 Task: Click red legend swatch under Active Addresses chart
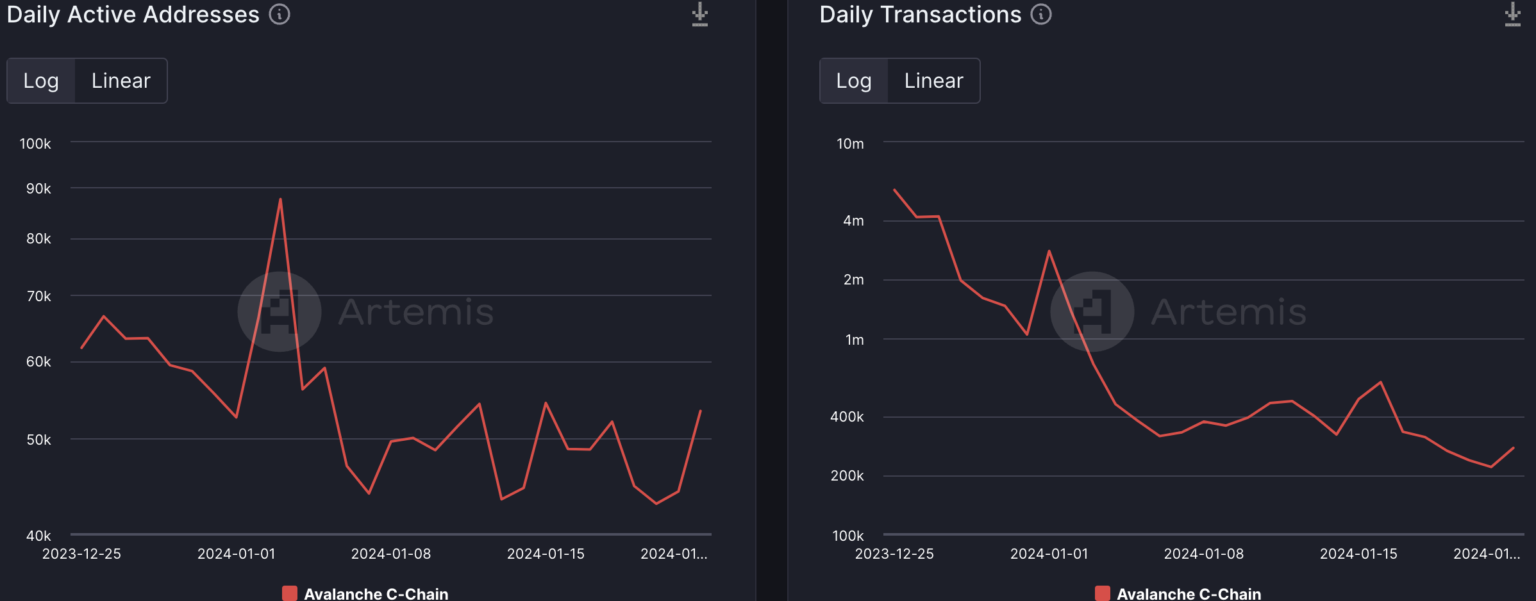coord(290,593)
